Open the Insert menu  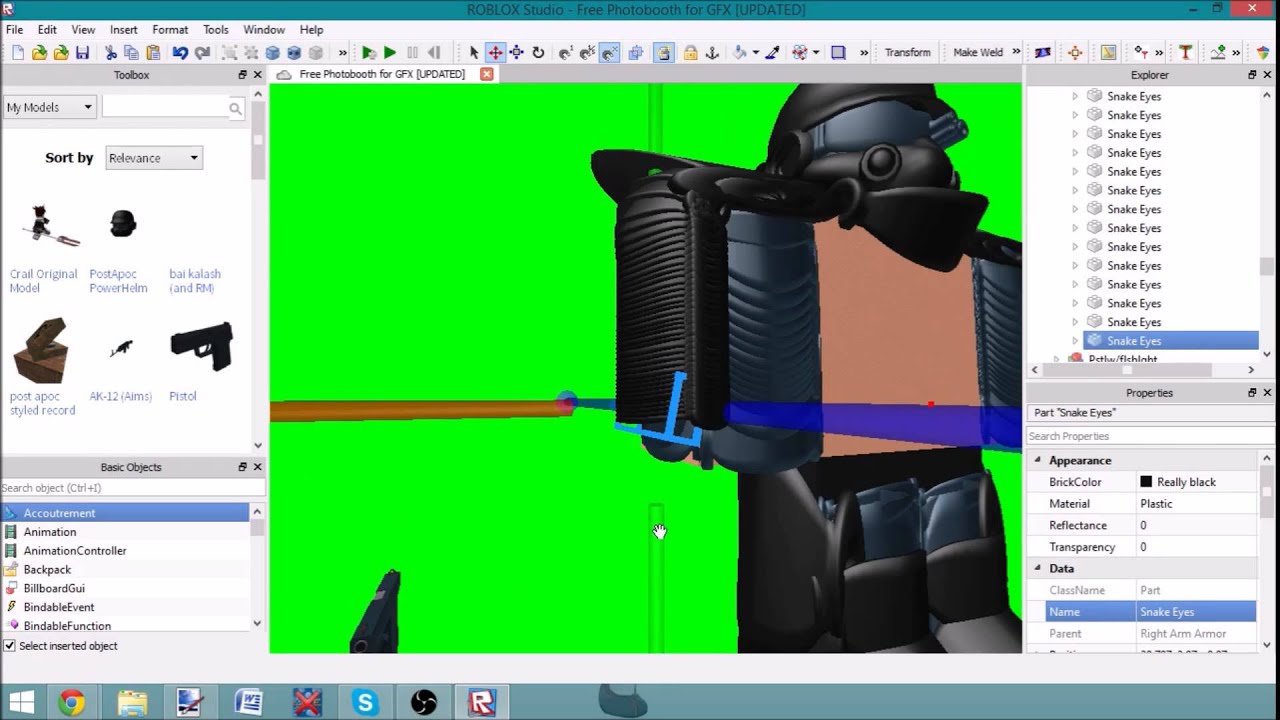pyautogui.click(x=124, y=30)
